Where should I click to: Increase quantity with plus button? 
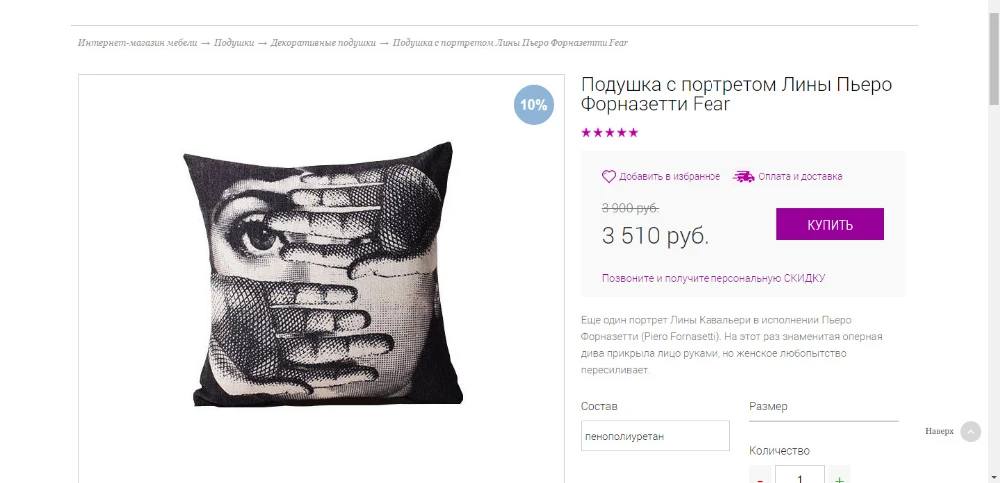point(839,477)
